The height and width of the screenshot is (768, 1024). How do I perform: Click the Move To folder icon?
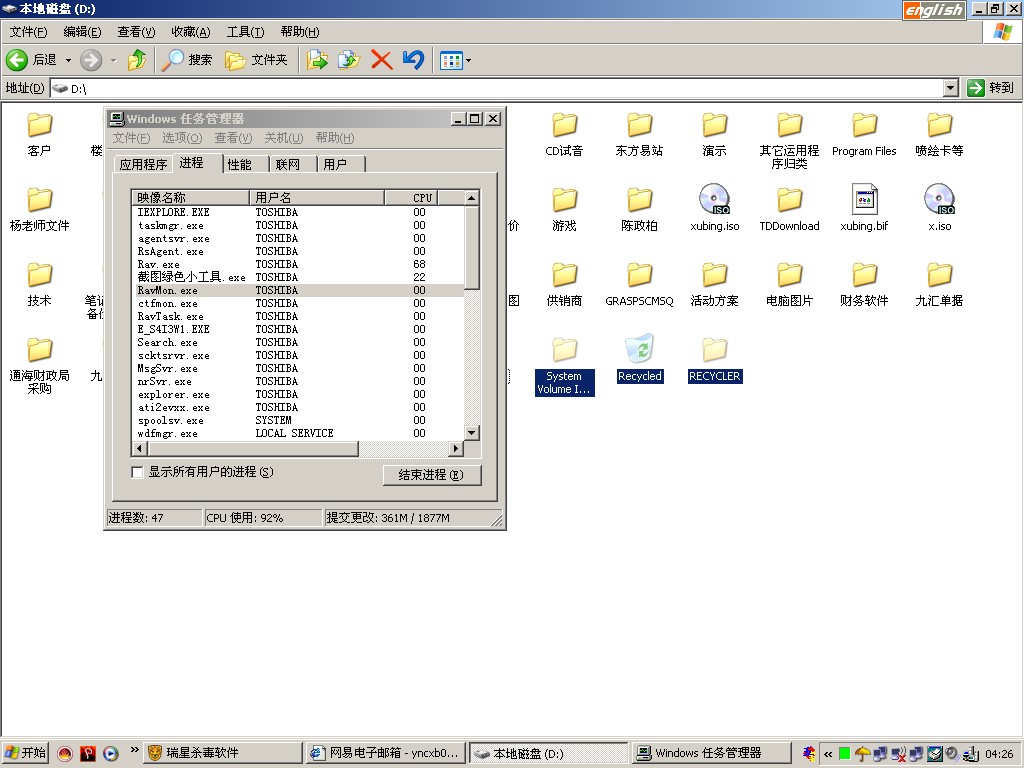coord(317,60)
